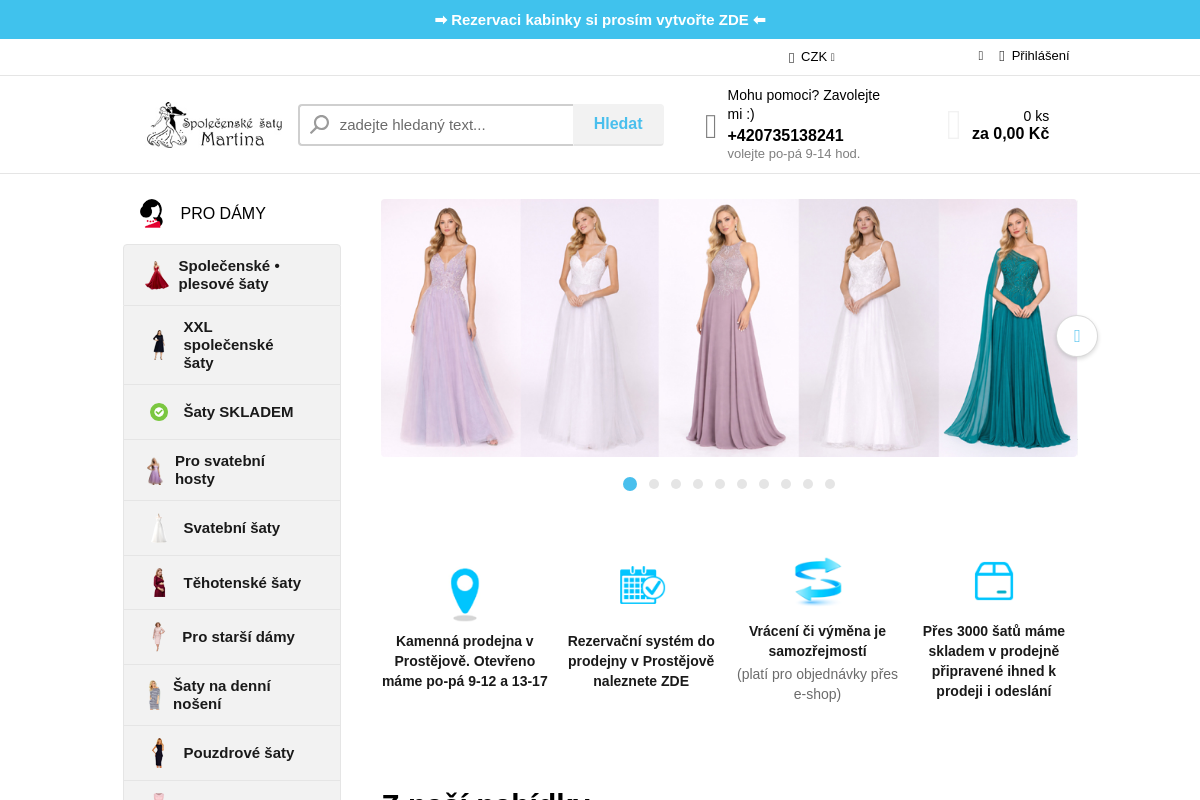Viewport: 1200px width, 800px height.
Task: Click the green checkmark Šaty SKLADEM icon
Action: pos(159,412)
